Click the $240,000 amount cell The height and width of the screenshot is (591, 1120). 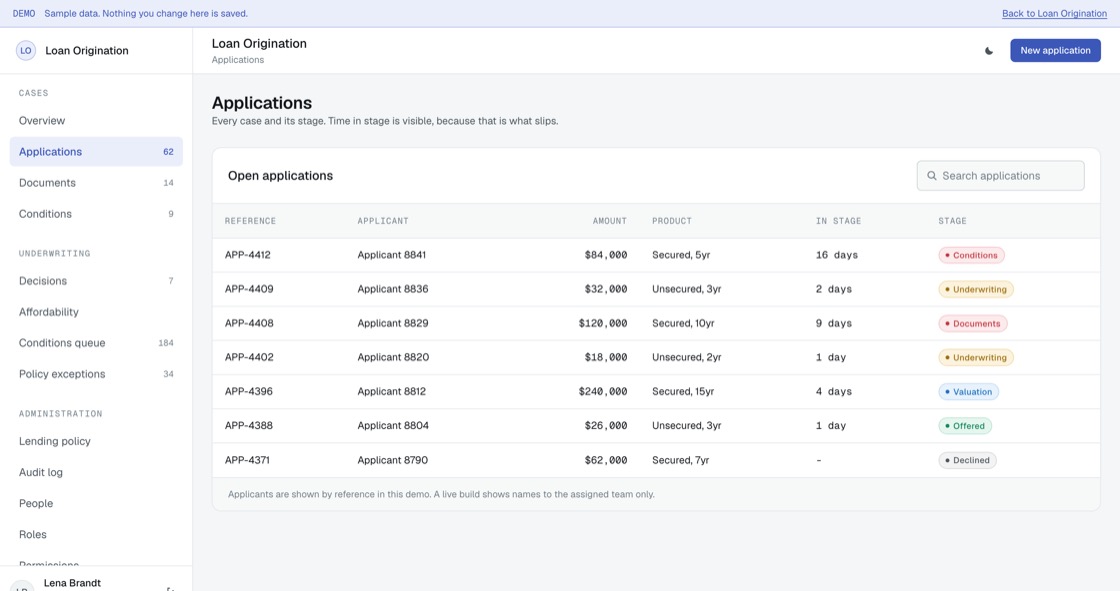(603, 392)
